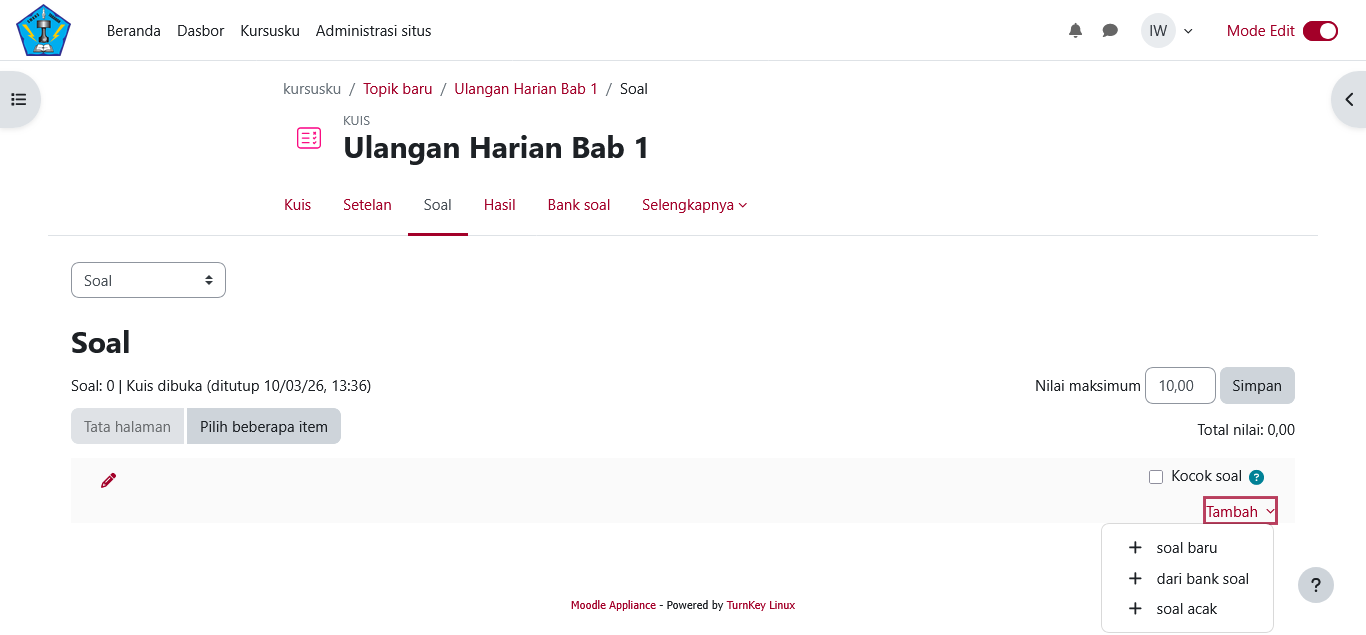Expand the right block drawer arrow
Screen dimensions: 1366x635
[x=1349, y=99]
